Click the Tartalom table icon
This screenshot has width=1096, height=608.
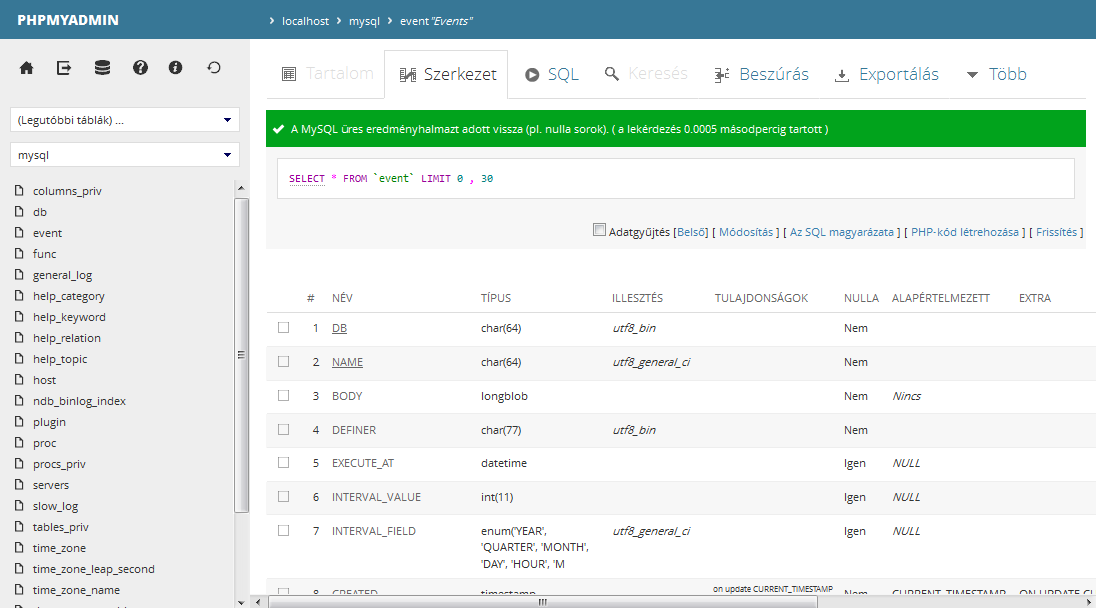pos(289,74)
